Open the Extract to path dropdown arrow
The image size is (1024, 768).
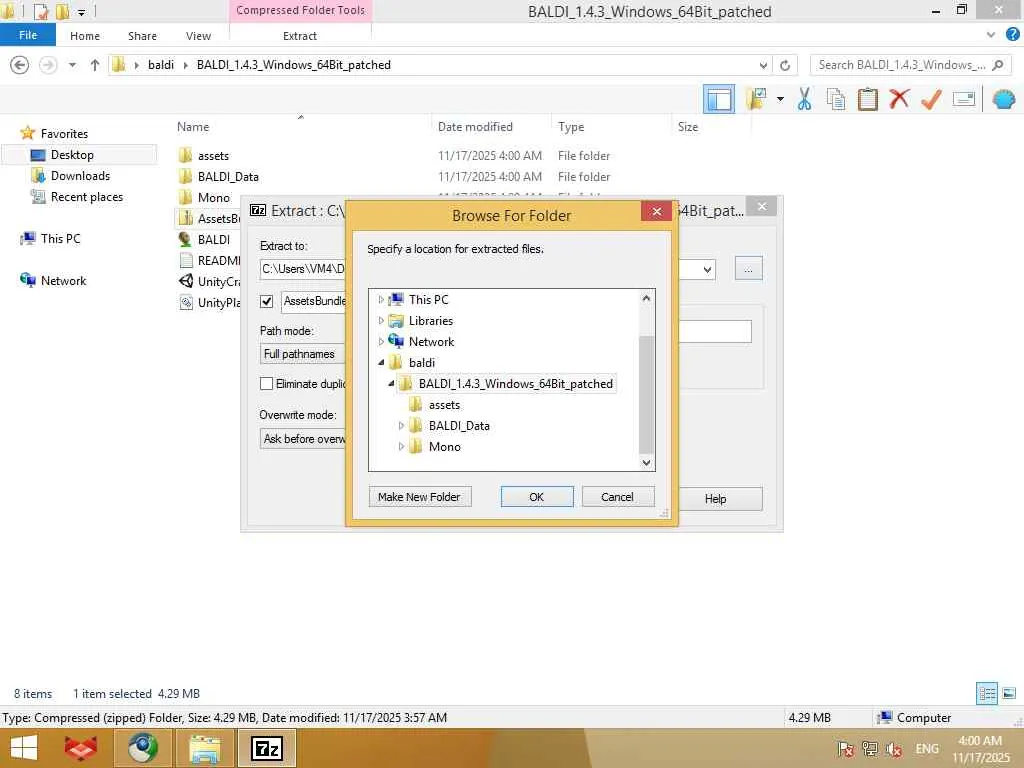tap(707, 270)
